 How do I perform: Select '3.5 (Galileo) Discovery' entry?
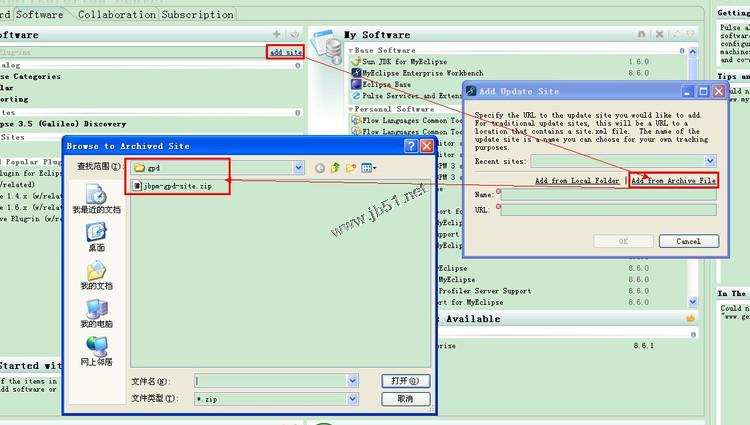tap(63, 124)
